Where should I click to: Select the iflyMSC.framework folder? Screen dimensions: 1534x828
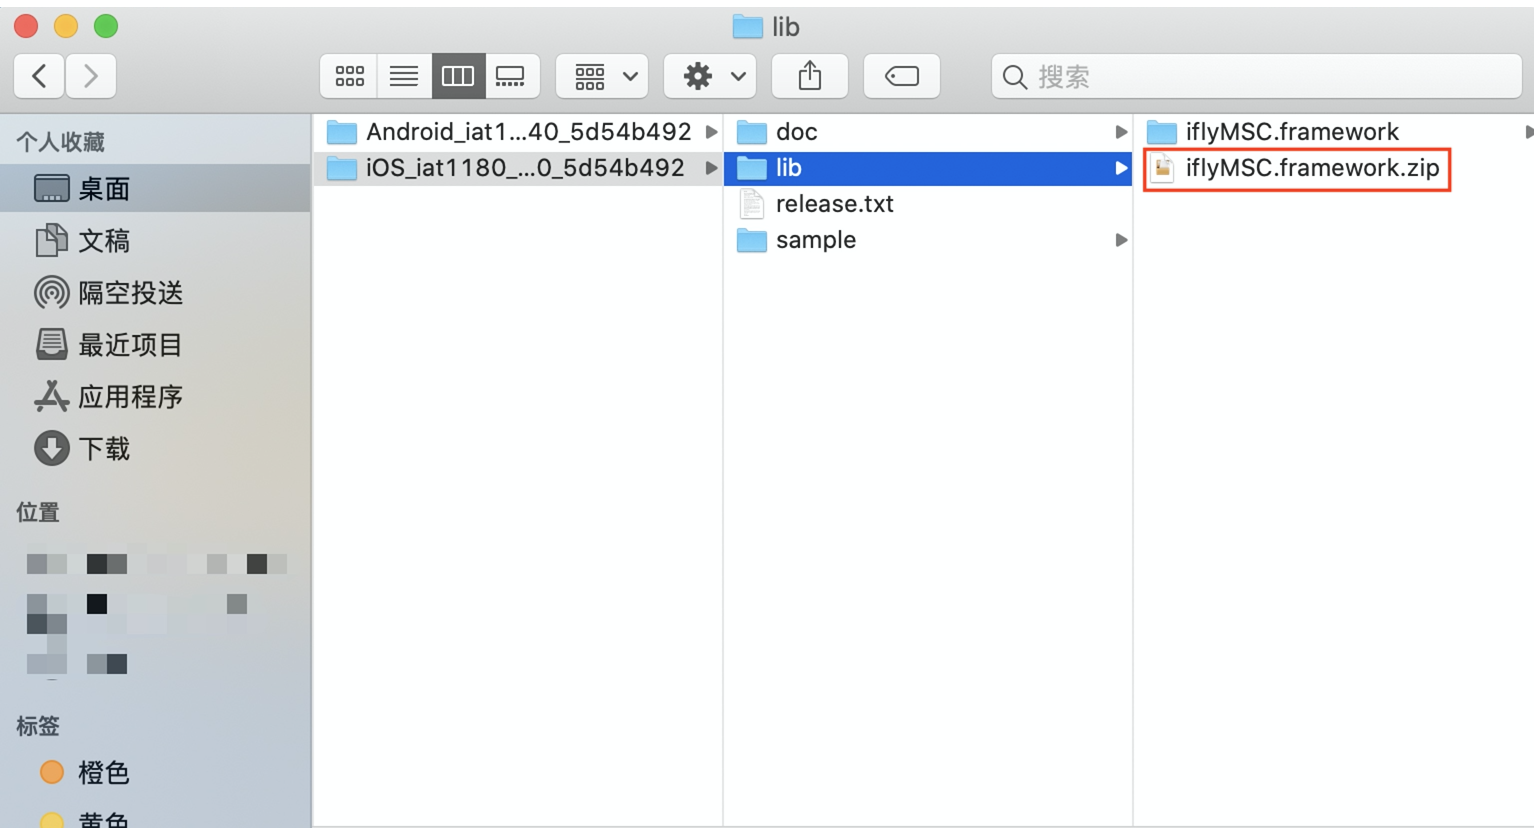pyautogui.click(x=1334, y=132)
